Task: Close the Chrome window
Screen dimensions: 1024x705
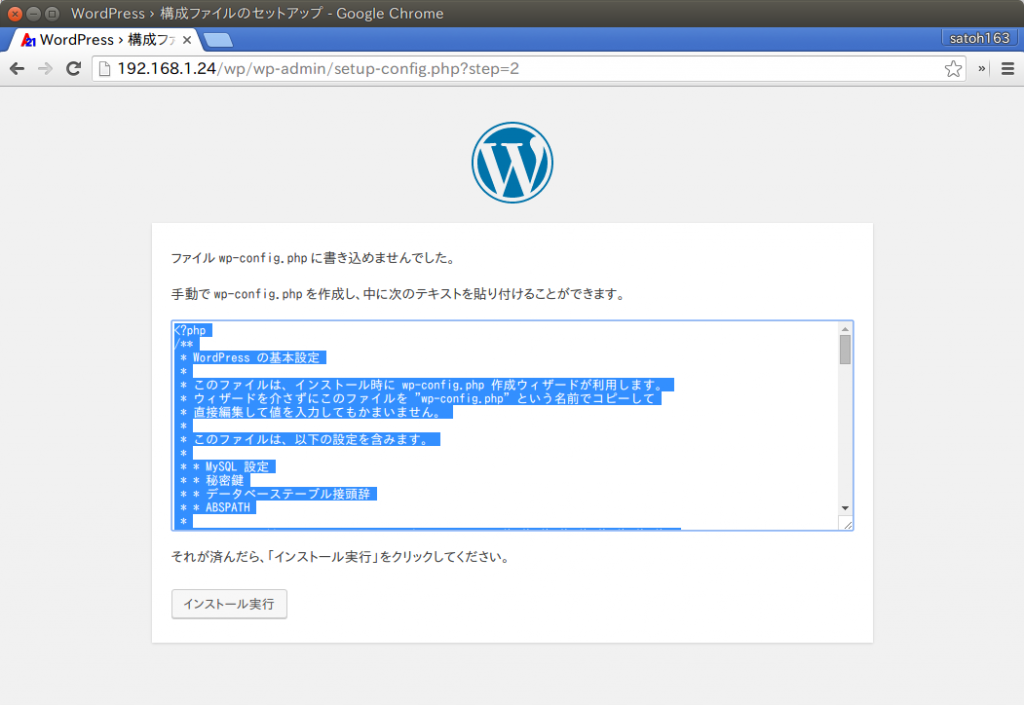Action: pos(14,13)
